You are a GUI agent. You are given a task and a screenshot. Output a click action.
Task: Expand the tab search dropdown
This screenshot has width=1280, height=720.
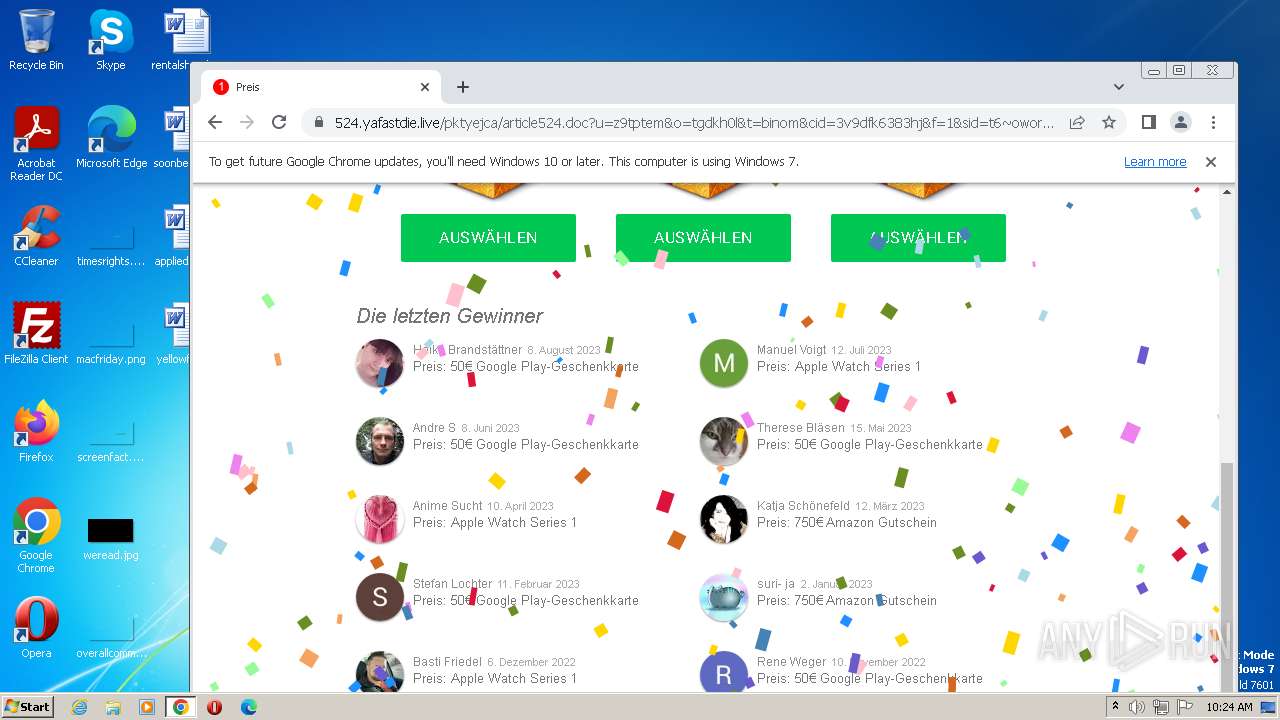[1119, 87]
